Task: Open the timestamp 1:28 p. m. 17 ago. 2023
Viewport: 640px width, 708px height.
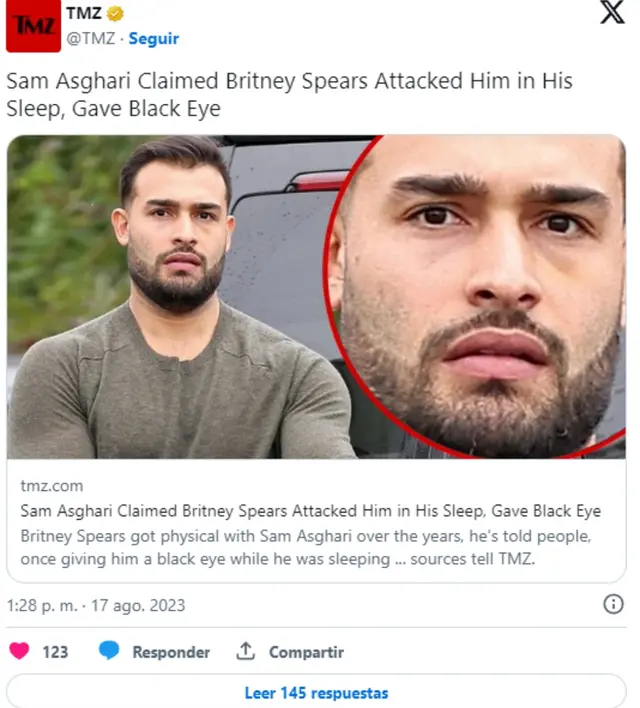Action: pos(95,605)
